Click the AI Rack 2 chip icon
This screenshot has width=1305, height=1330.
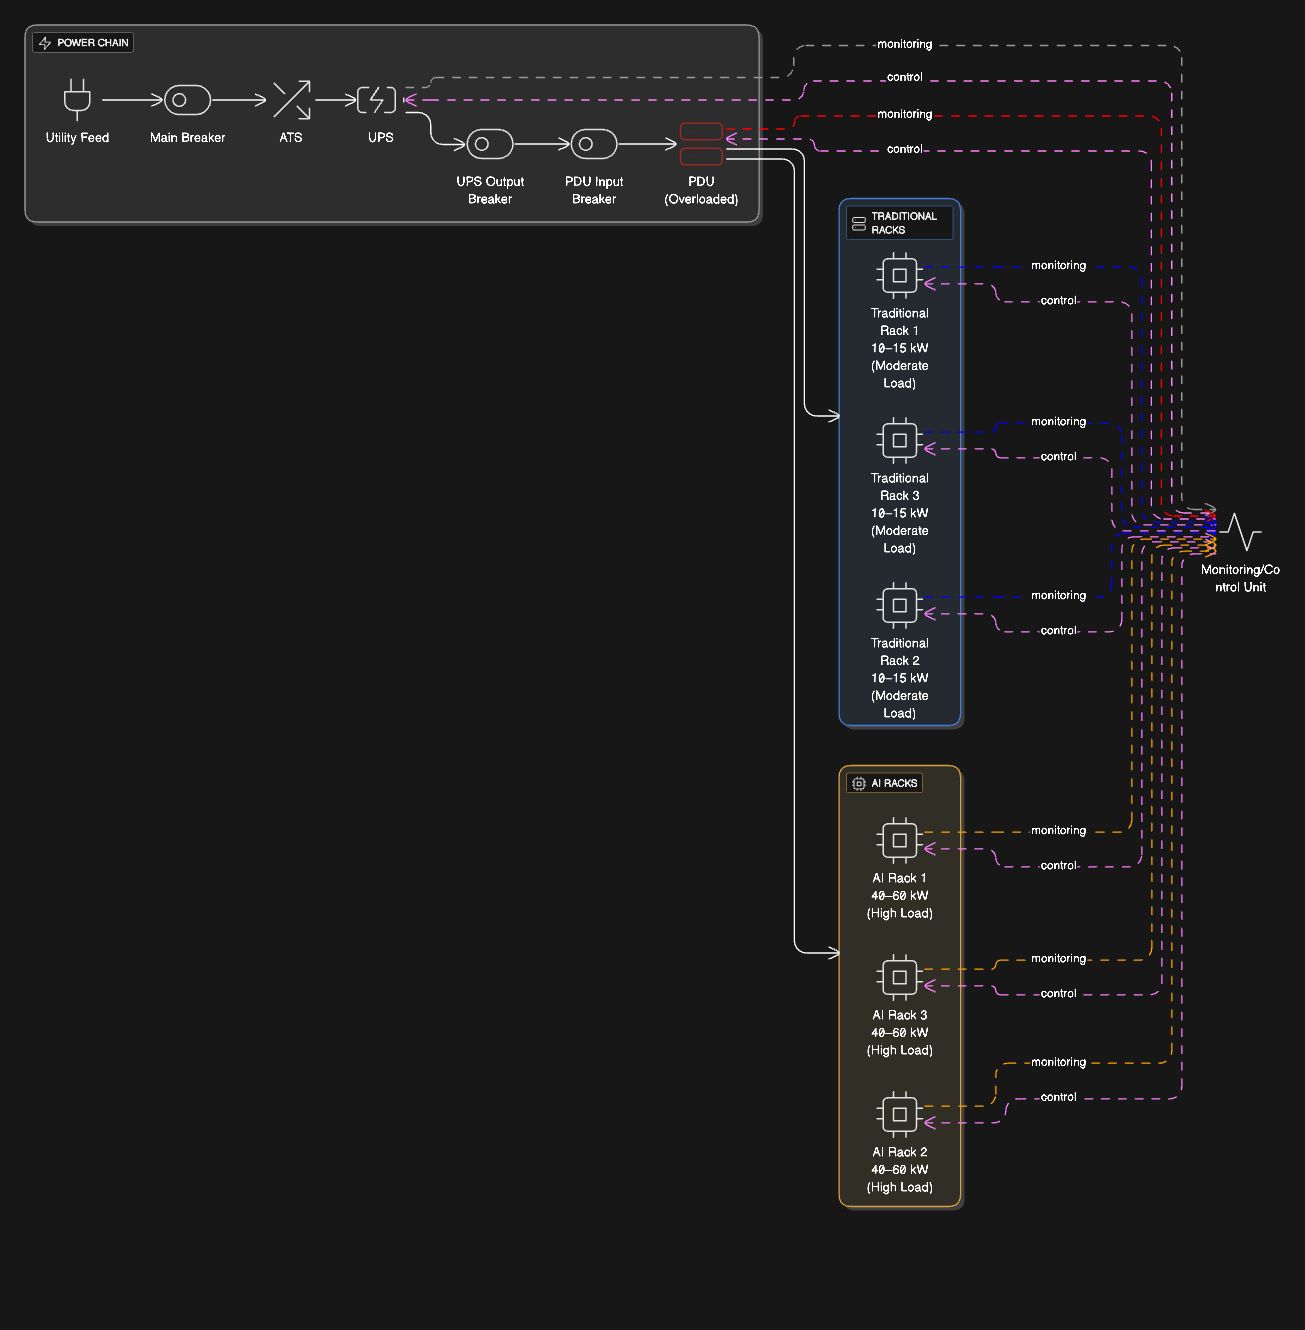(899, 1112)
